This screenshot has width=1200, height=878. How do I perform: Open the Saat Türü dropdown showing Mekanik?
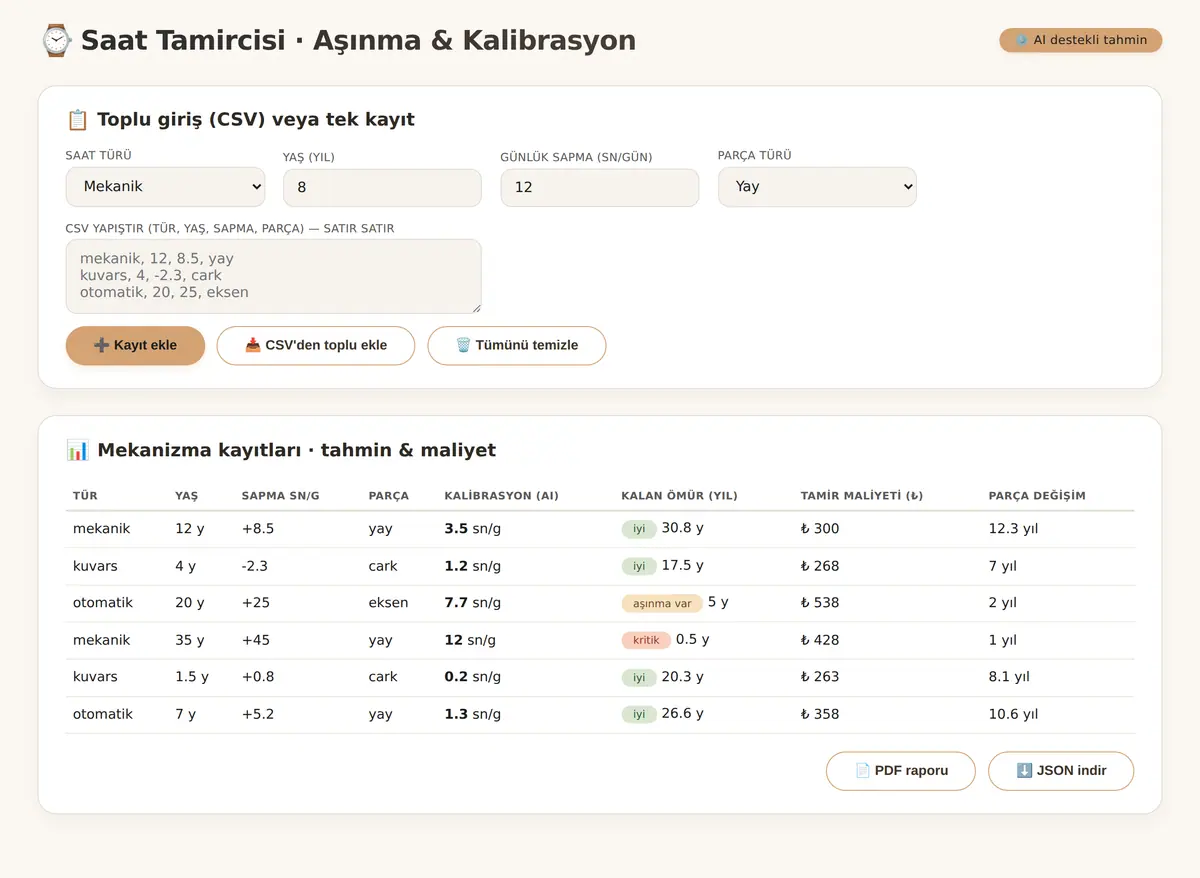[x=165, y=187]
